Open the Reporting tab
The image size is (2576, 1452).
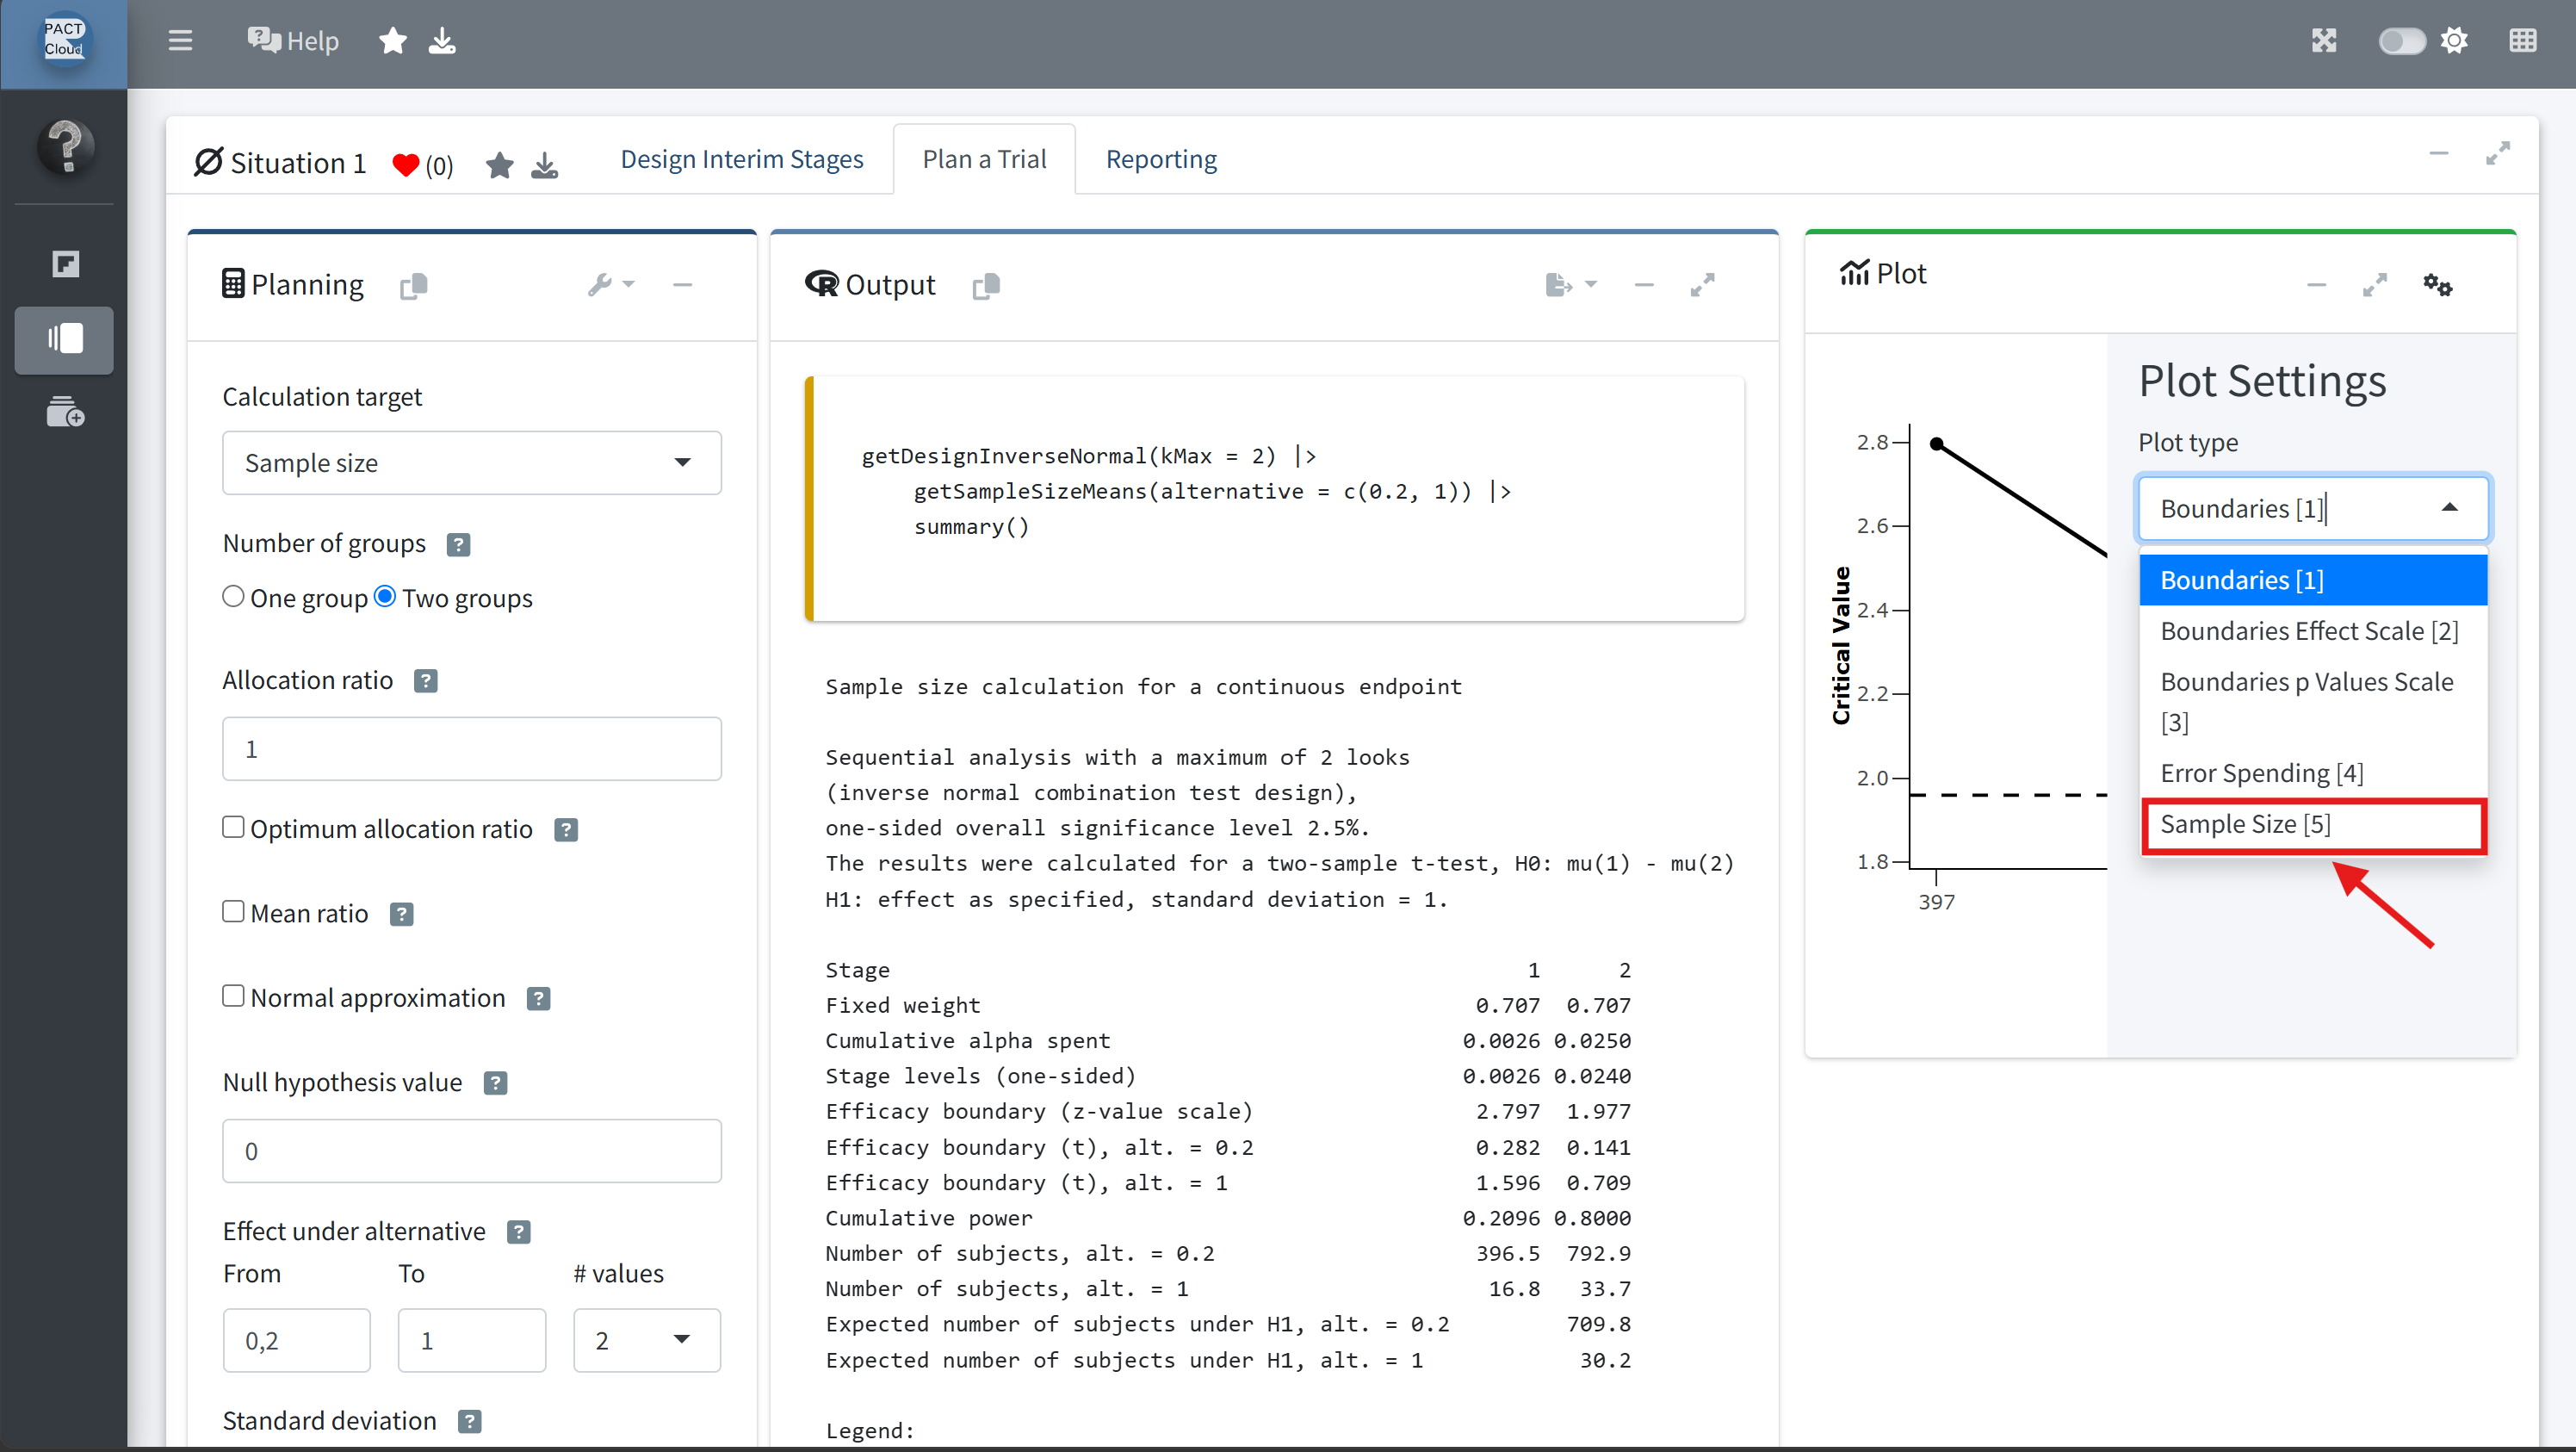pos(1161,159)
